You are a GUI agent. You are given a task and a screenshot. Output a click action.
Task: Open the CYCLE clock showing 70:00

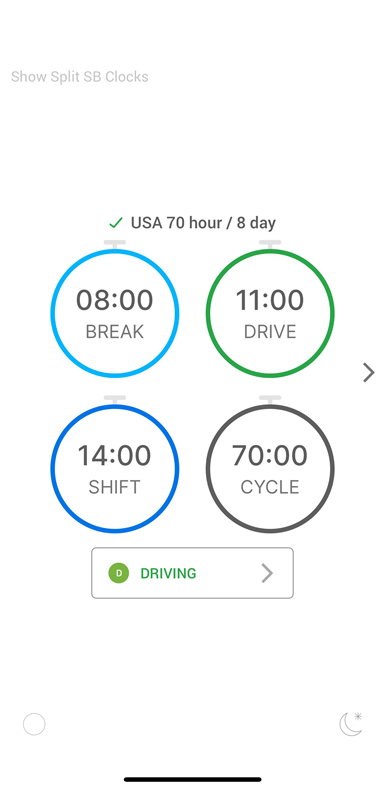pyautogui.click(x=270, y=468)
